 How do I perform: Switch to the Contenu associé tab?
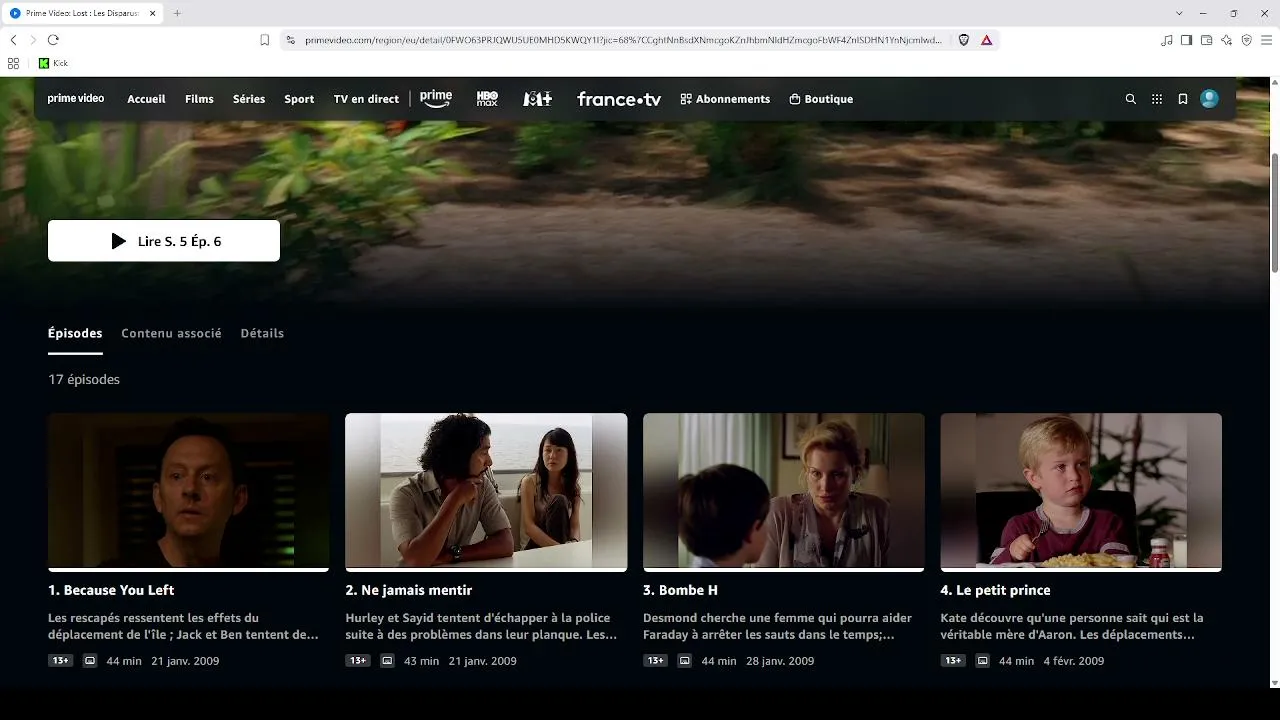(x=171, y=333)
